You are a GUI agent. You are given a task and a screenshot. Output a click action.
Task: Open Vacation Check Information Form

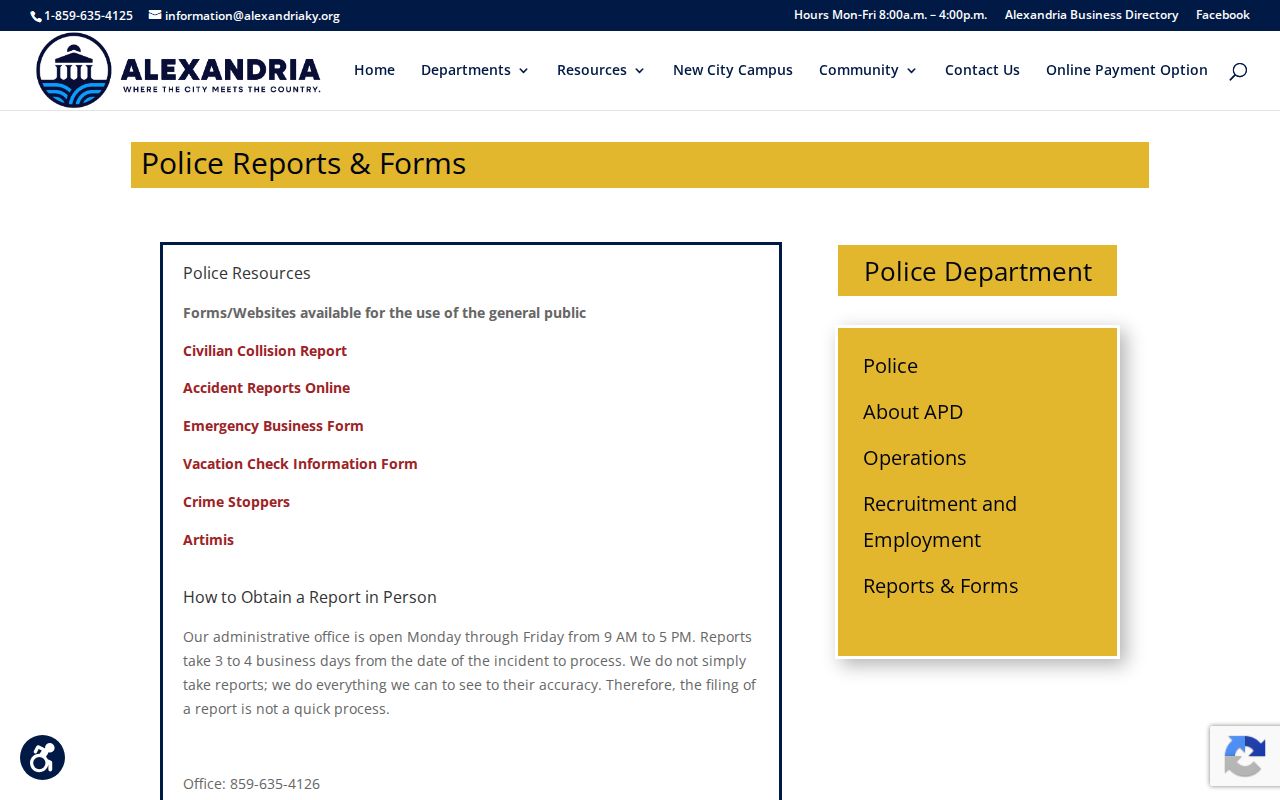[x=300, y=464]
